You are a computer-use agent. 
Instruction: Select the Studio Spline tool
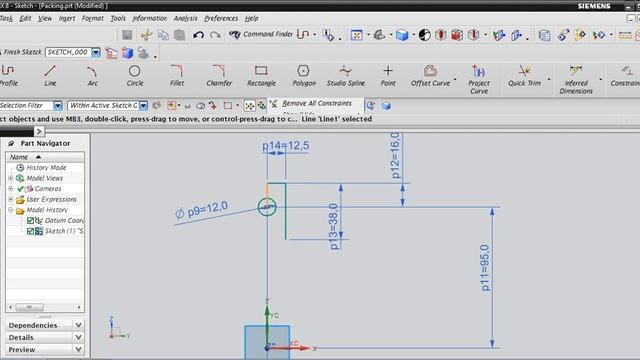[x=346, y=76]
